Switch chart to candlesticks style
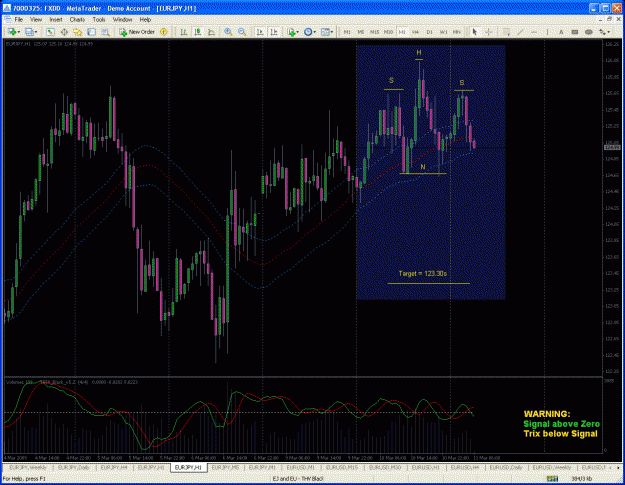The image size is (625, 485). point(197,32)
